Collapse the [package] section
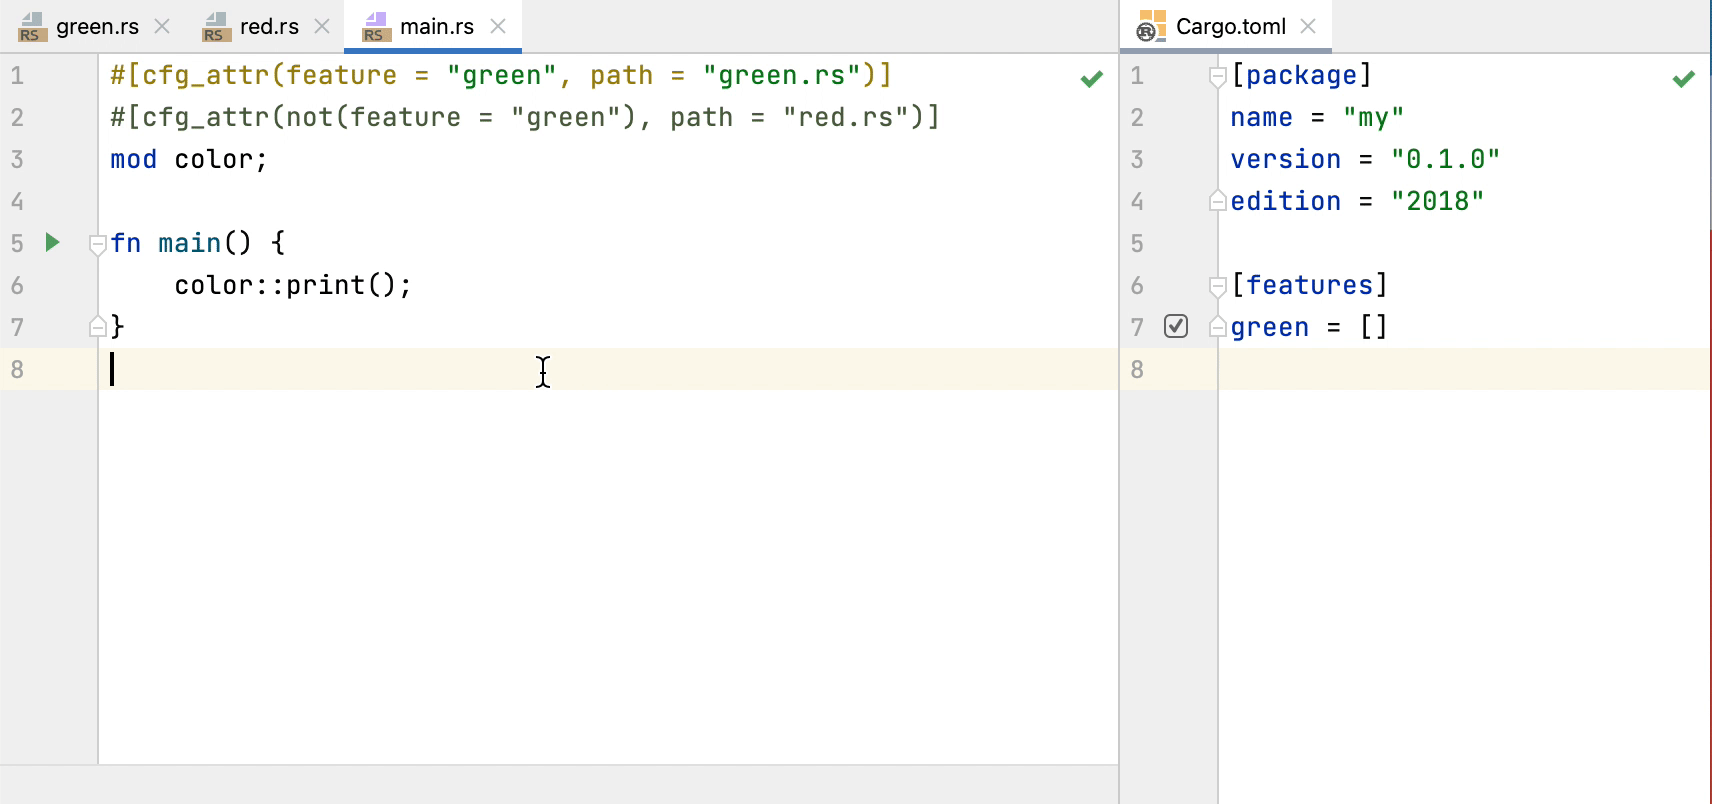This screenshot has height=804, width=1712. [1217, 77]
